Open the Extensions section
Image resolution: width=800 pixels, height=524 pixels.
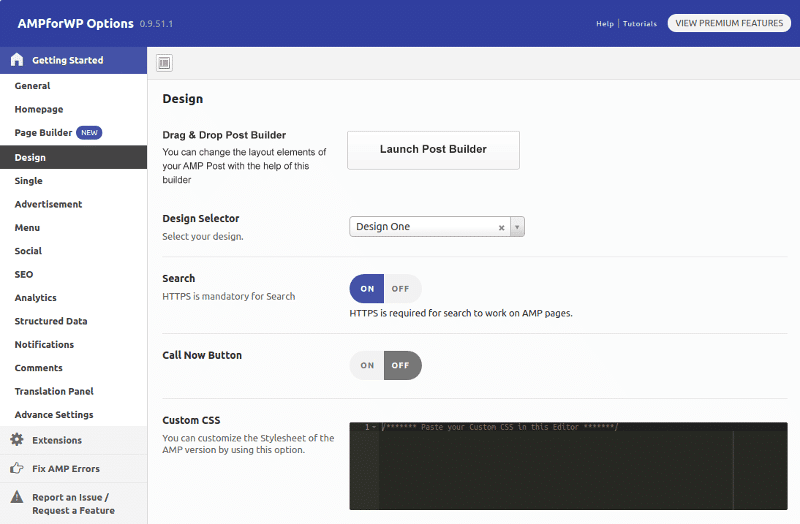coord(73,440)
